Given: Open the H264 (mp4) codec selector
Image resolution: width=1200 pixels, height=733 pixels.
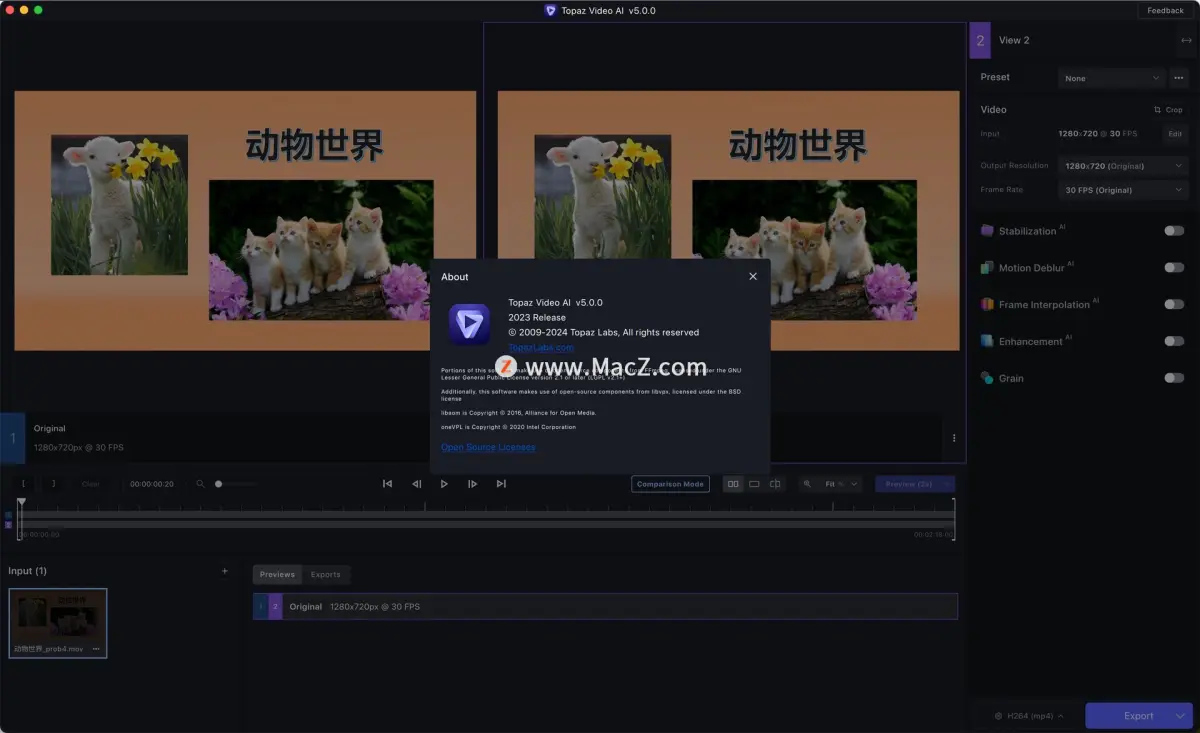Looking at the screenshot, I should tap(1029, 716).
